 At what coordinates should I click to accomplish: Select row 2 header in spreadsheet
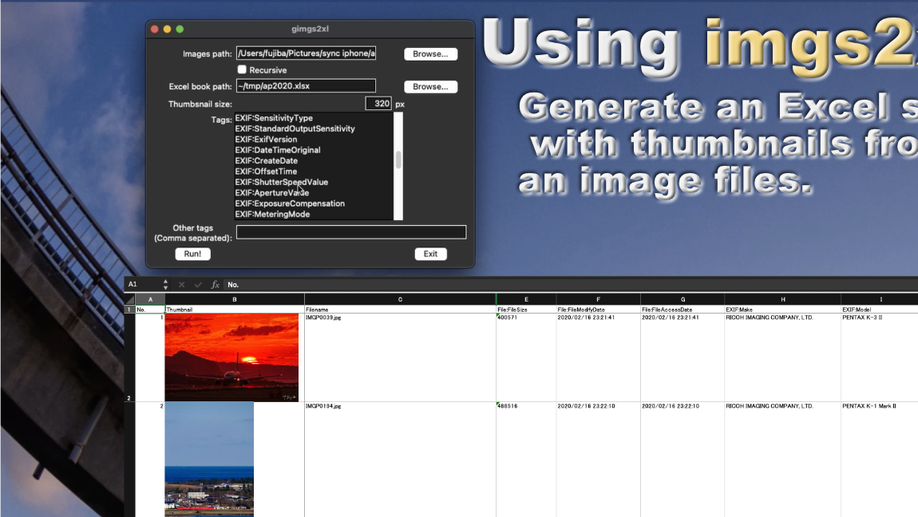[129, 358]
